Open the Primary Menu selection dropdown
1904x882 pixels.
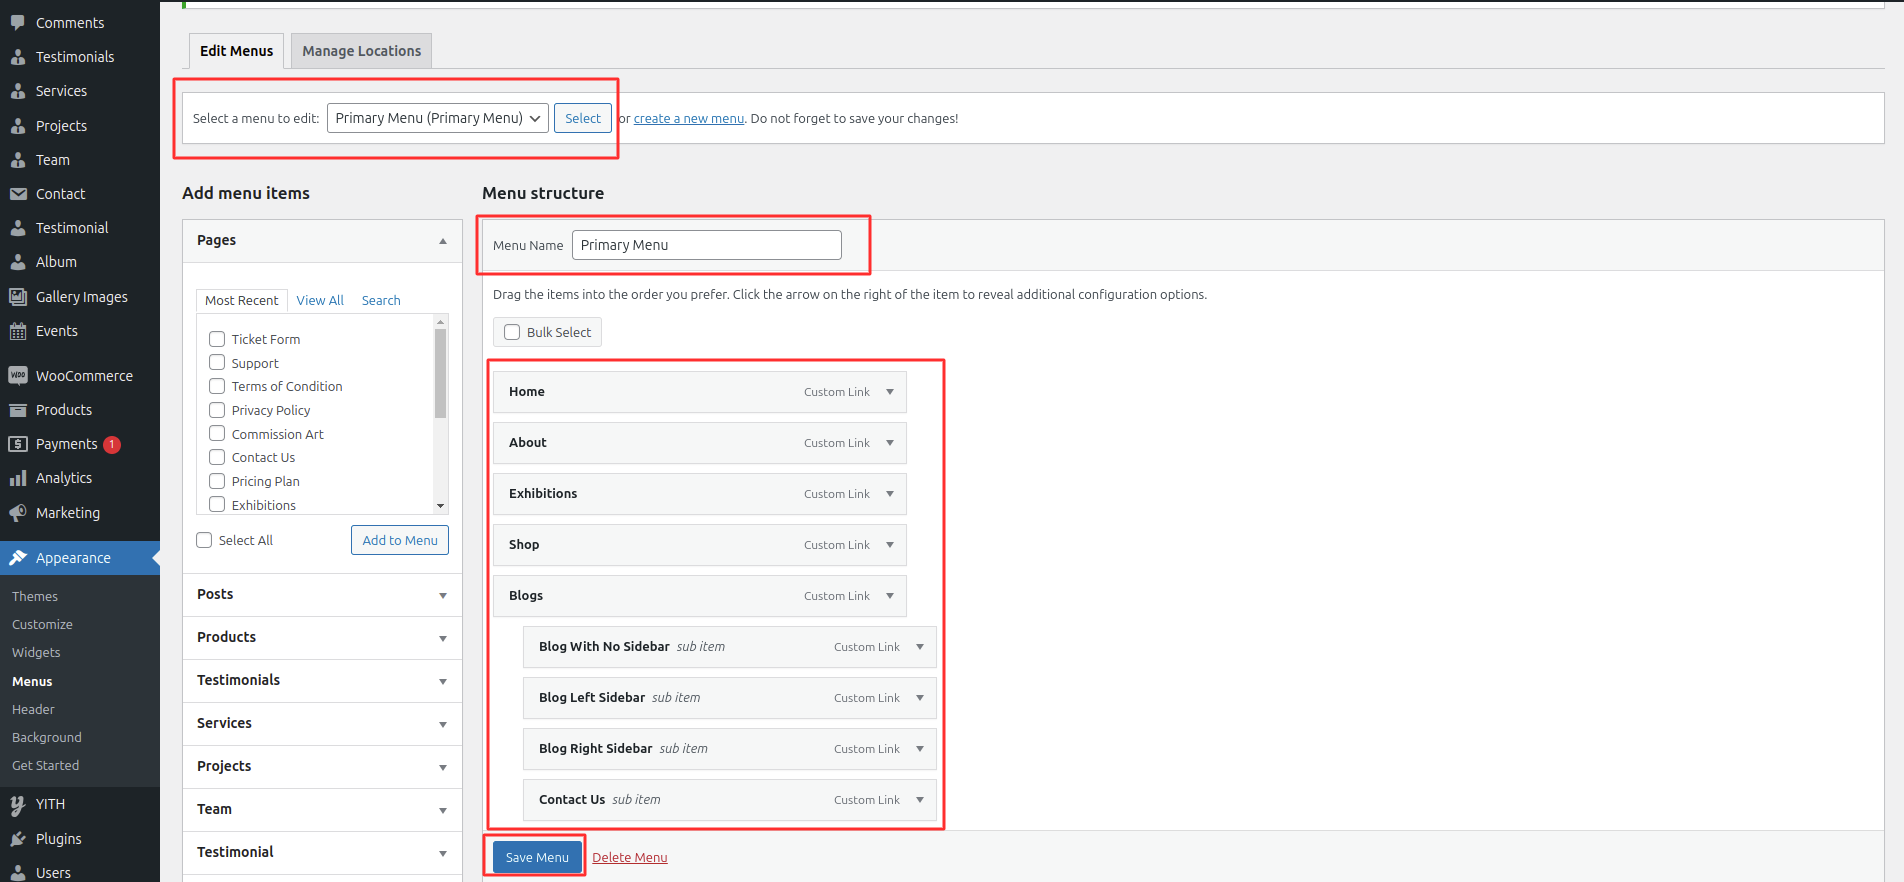[x=437, y=118]
